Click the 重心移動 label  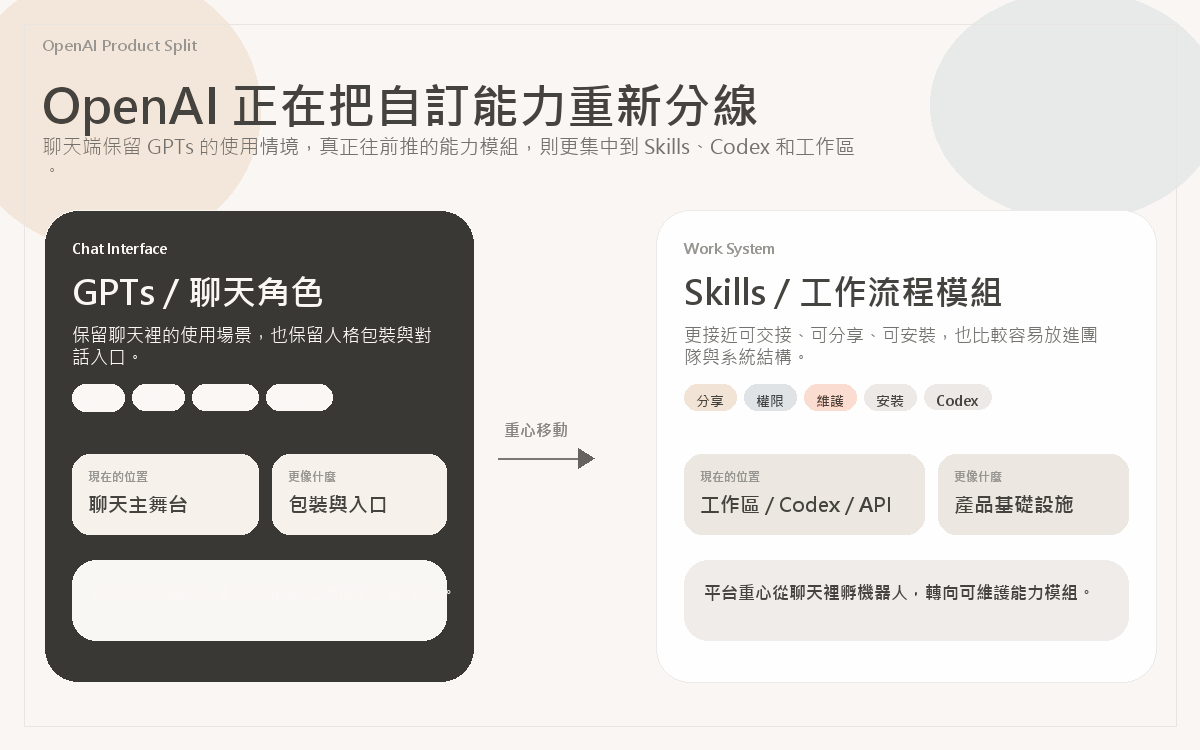536,430
